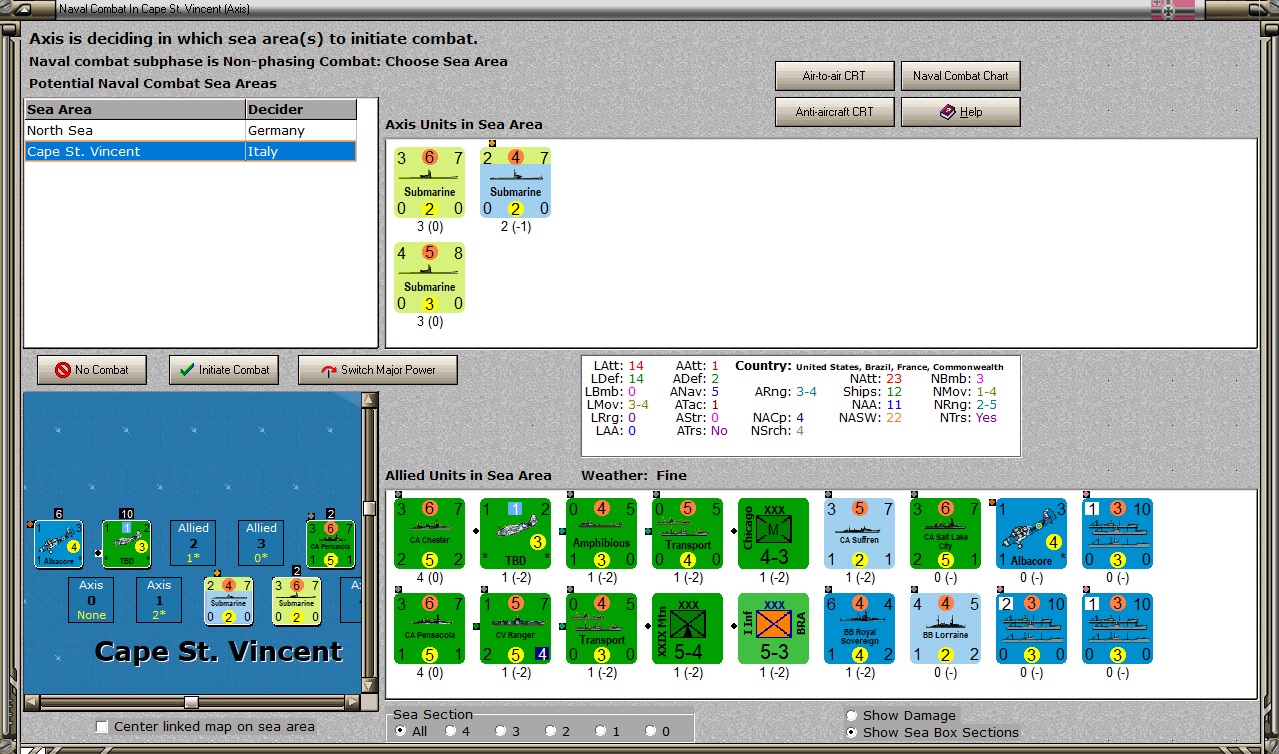
Task: Choose the CA Salt Lake City cruiser
Action: (945, 534)
